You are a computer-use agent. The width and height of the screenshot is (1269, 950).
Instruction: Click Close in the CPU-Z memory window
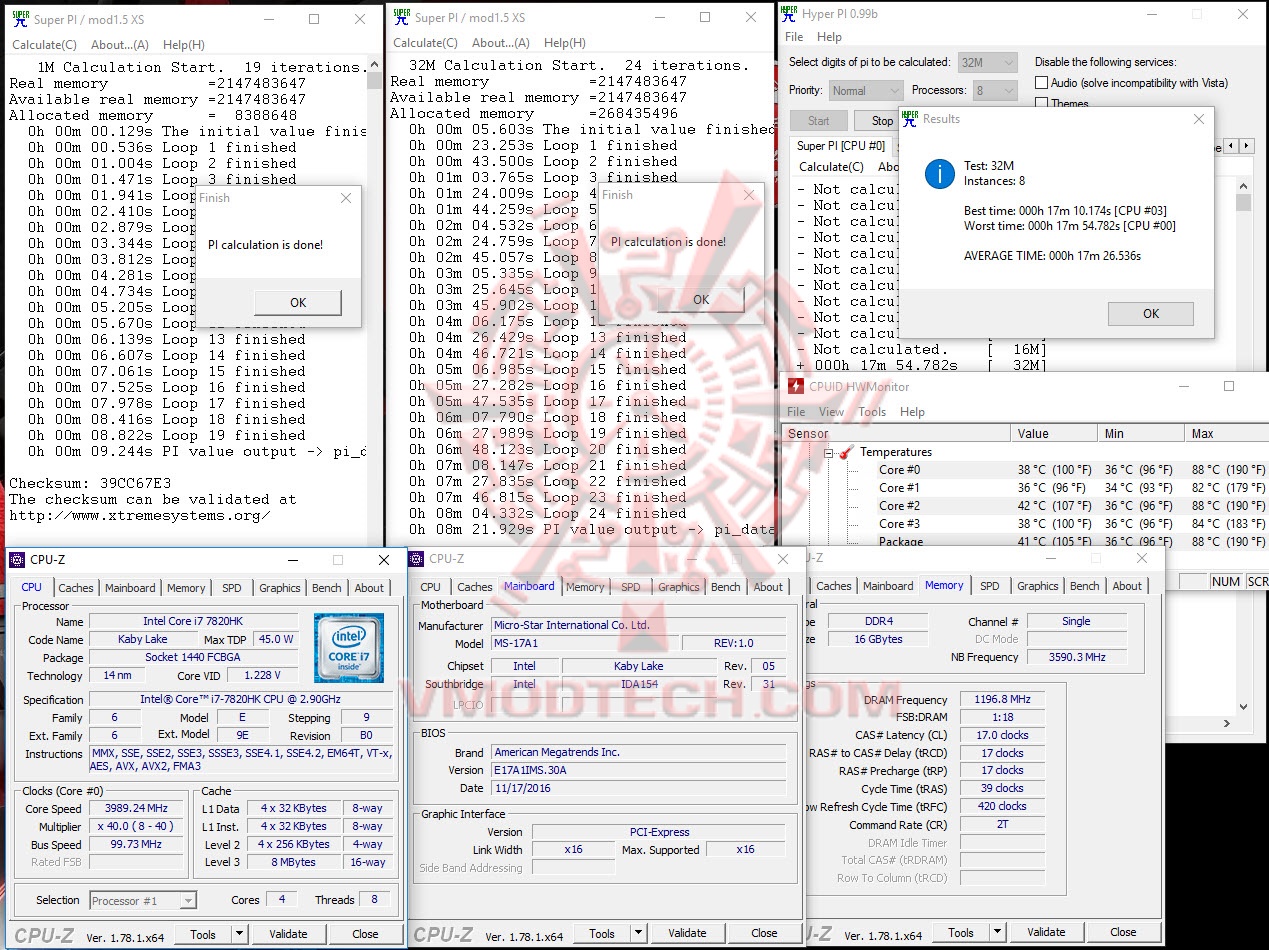[x=1123, y=932]
